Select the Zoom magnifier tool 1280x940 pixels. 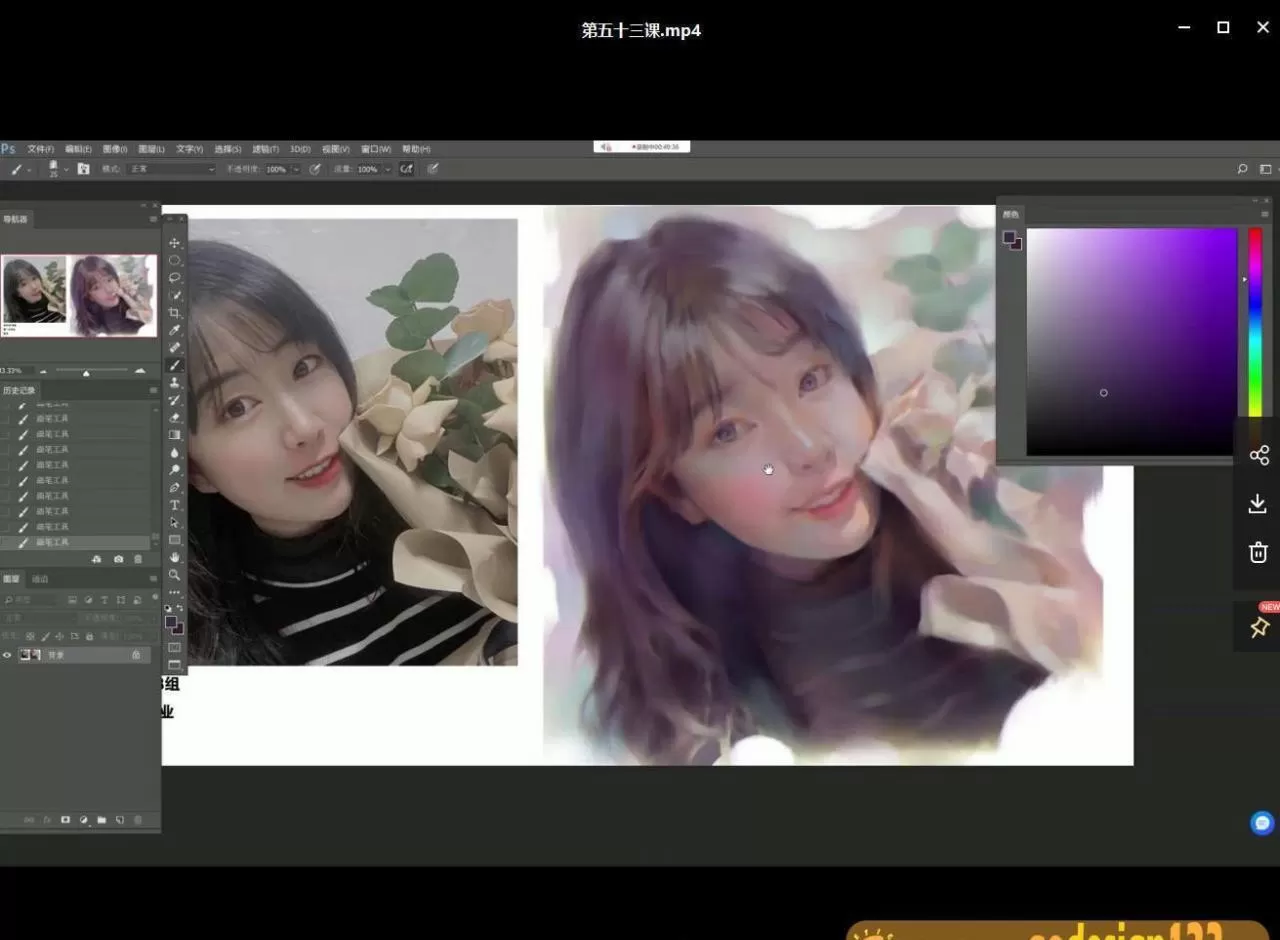click(x=175, y=575)
